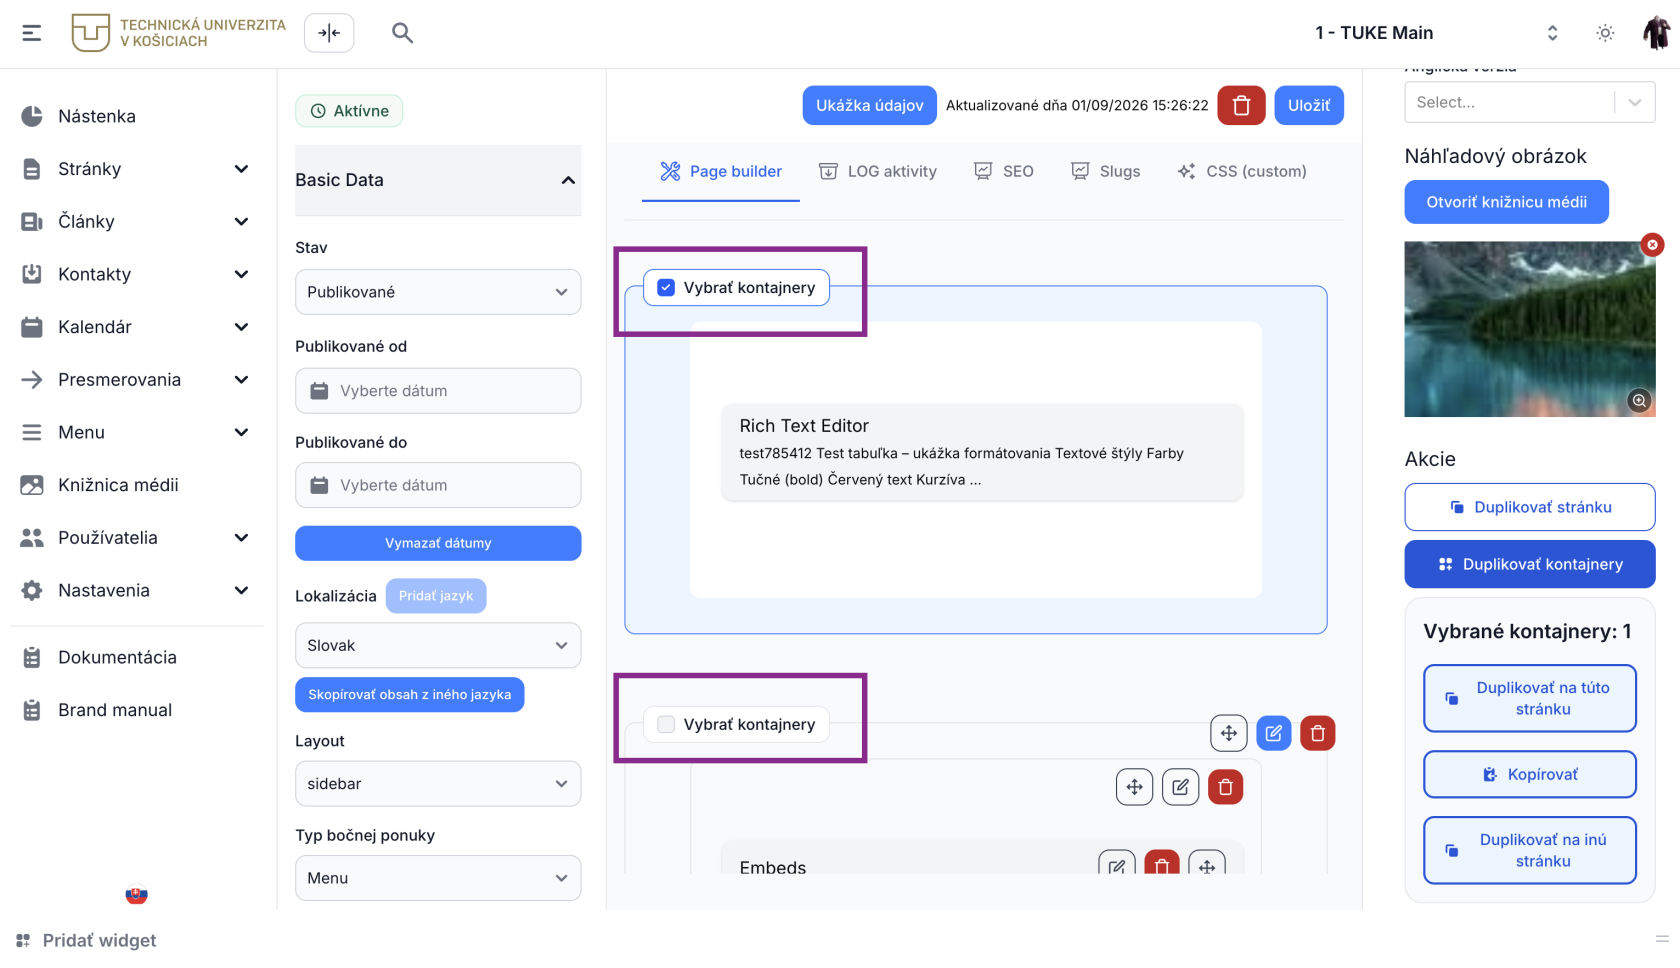
Task: Toggle the hamburger sidebar menu
Action: [x=32, y=33]
